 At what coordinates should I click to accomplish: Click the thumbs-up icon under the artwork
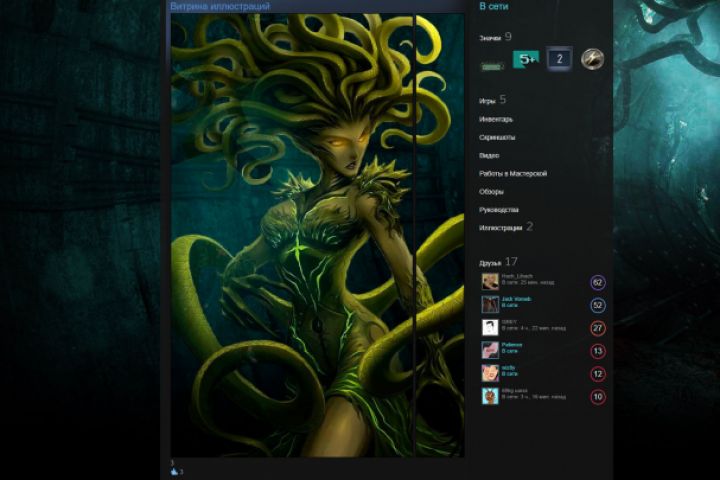174,472
